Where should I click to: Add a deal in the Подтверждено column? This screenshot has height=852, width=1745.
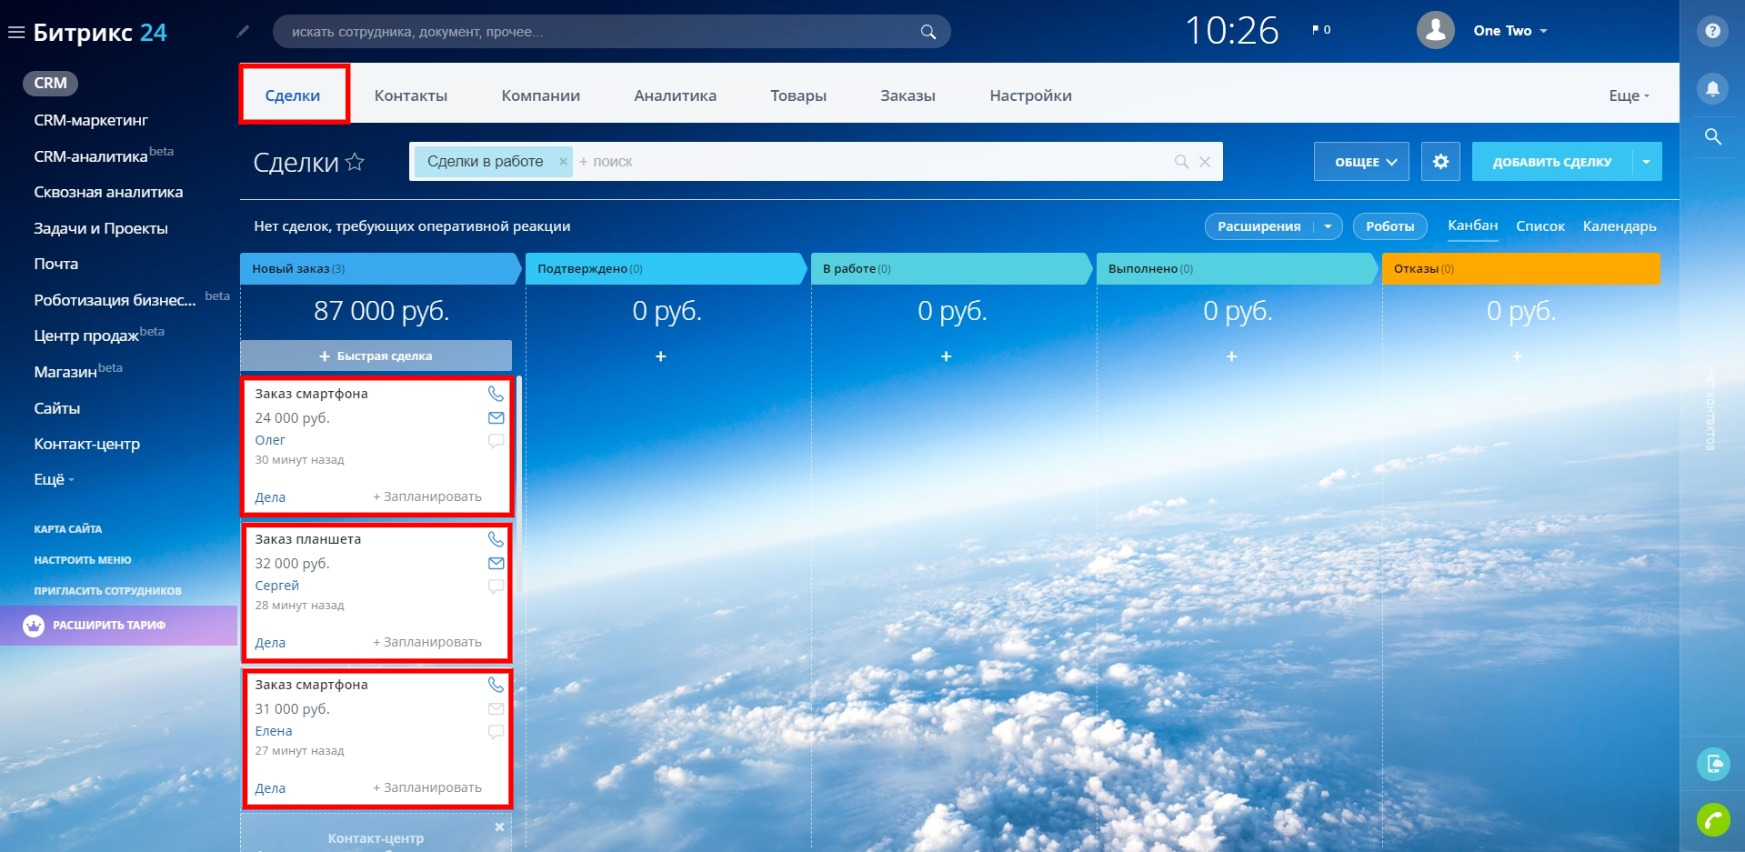[x=661, y=356]
